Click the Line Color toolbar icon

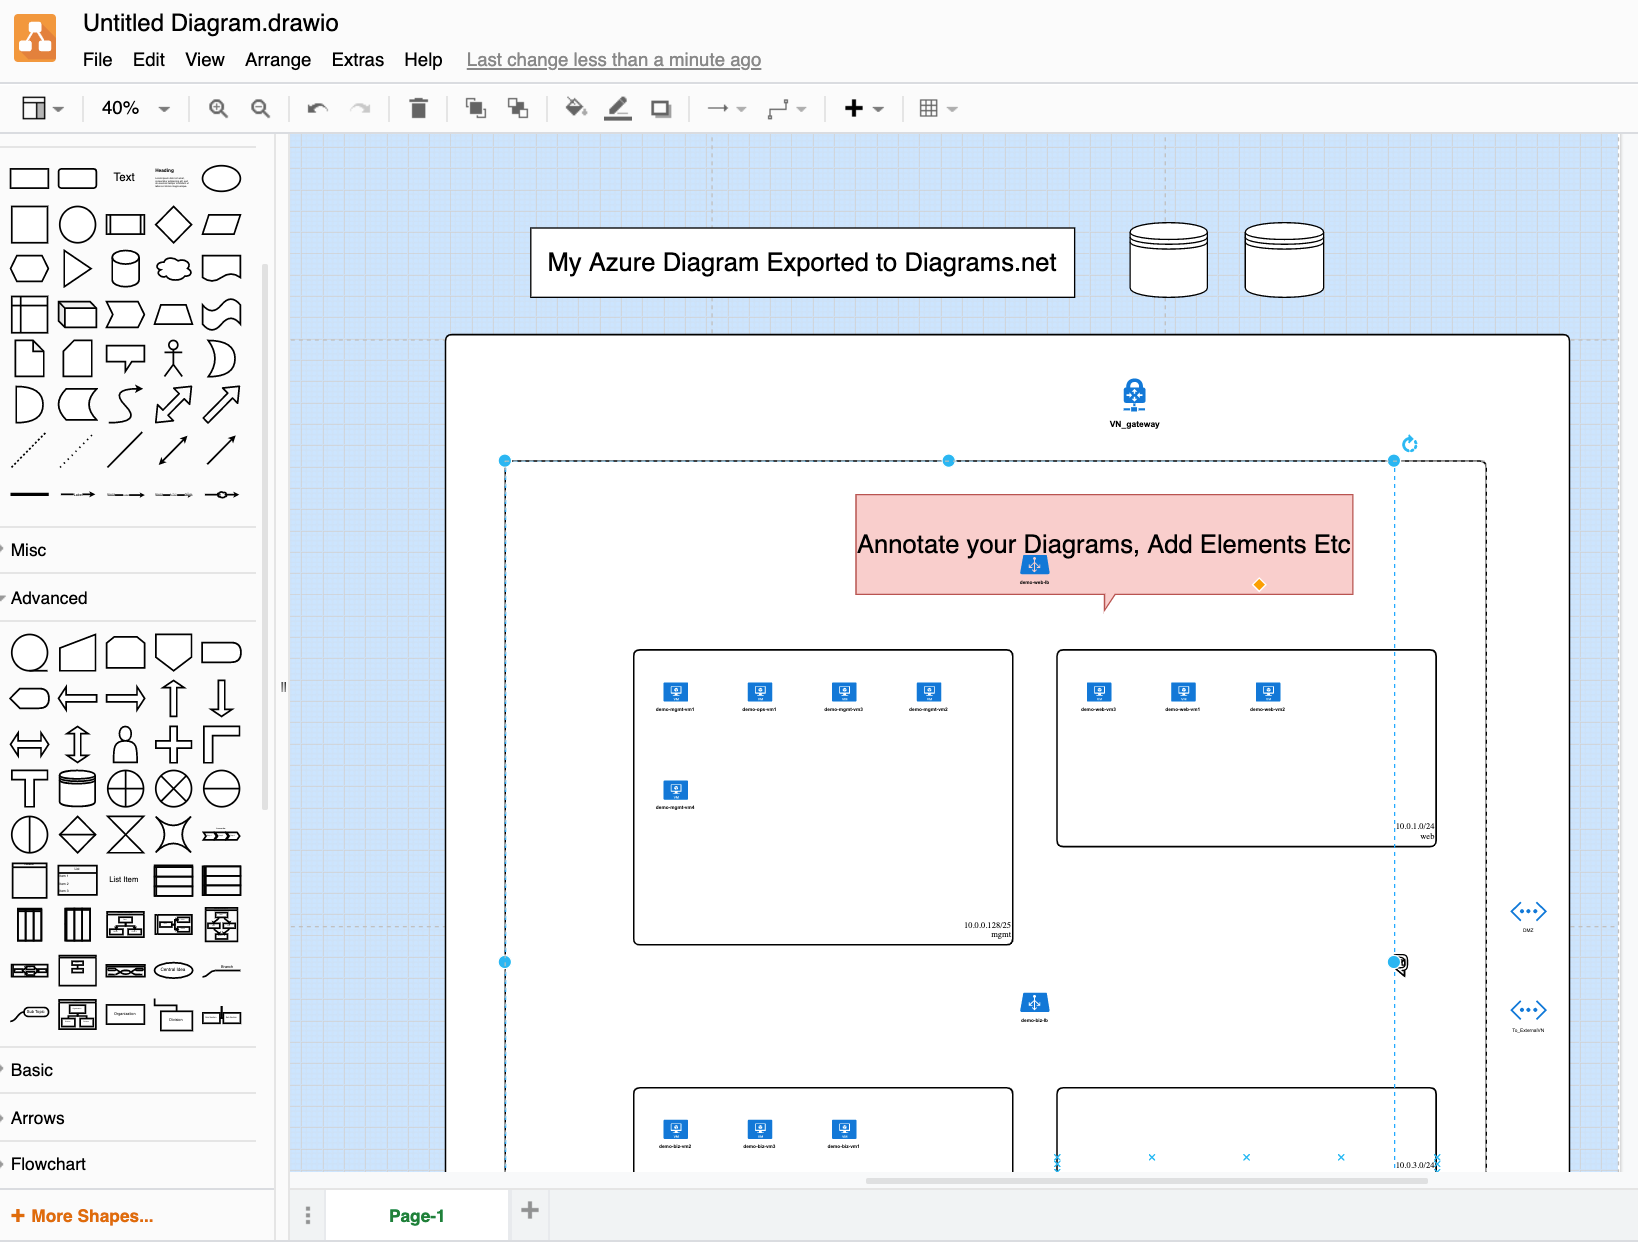click(x=618, y=108)
